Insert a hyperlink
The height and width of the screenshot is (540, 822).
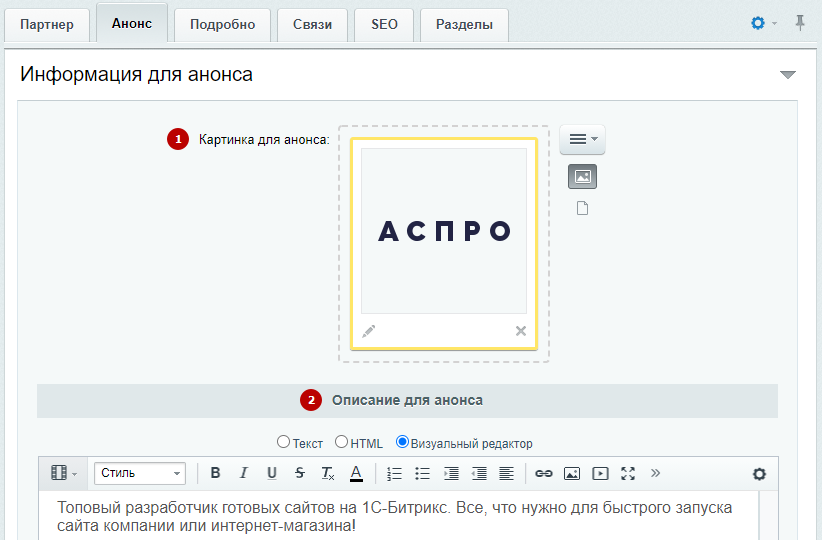[x=544, y=473]
